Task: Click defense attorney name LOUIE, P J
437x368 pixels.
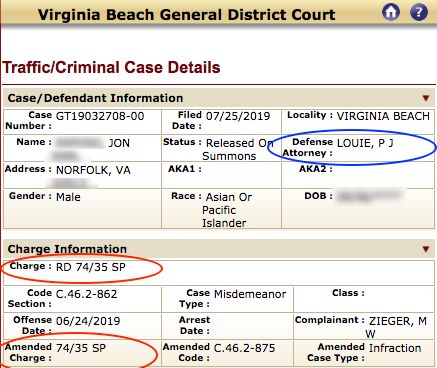Action: pyautogui.click(x=365, y=143)
